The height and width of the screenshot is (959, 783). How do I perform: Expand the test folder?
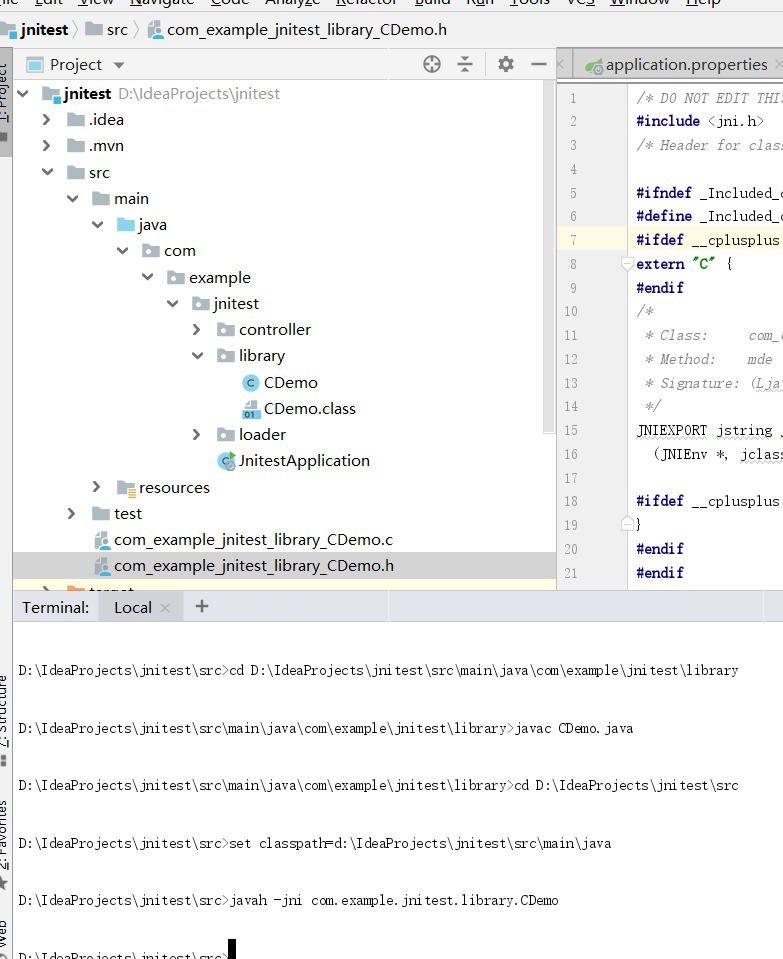click(x=71, y=513)
